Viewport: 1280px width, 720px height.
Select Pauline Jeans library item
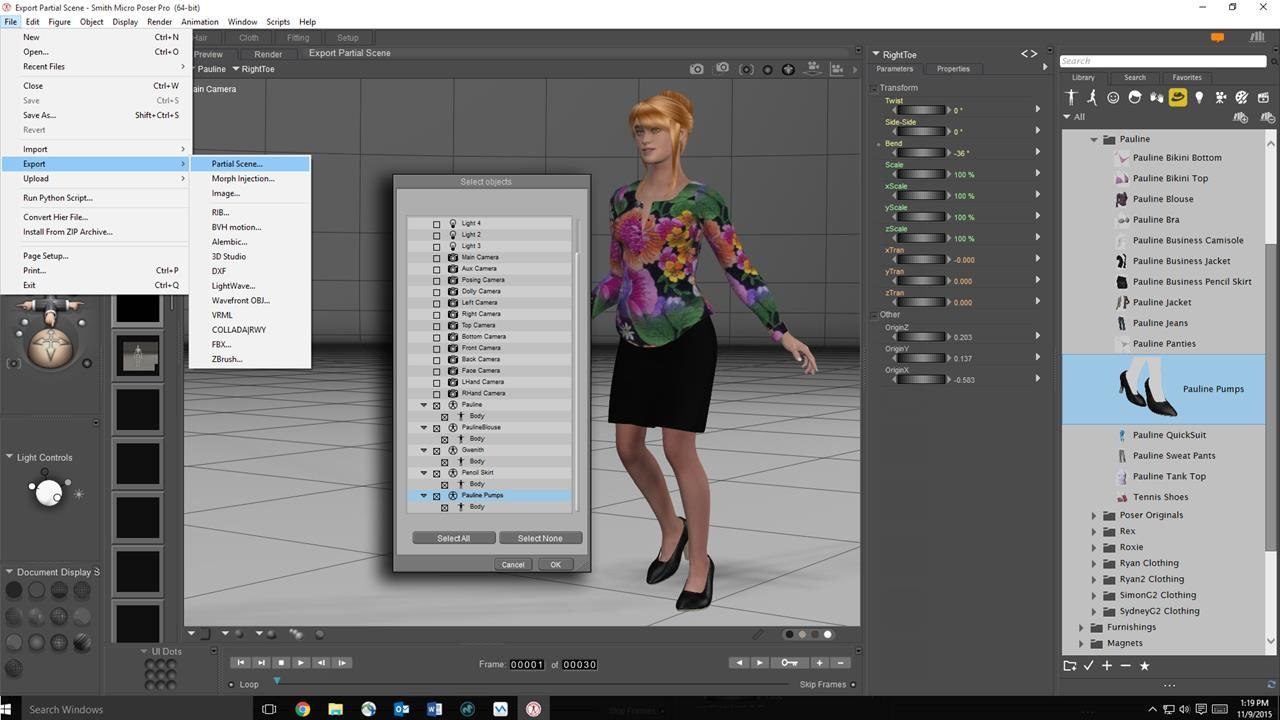(x=1160, y=323)
